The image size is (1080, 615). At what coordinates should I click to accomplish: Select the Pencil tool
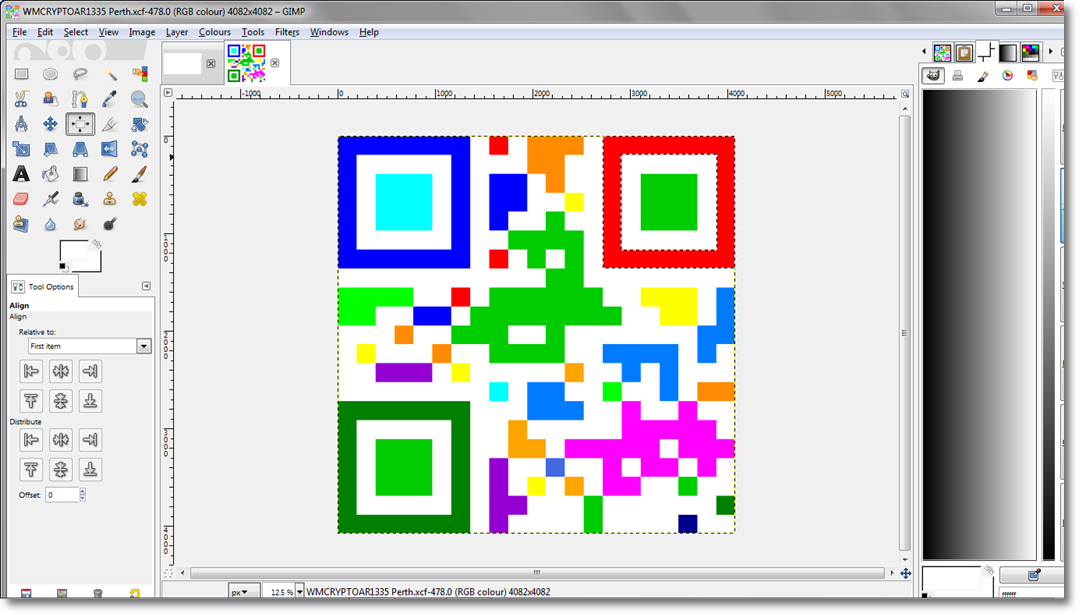point(110,174)
